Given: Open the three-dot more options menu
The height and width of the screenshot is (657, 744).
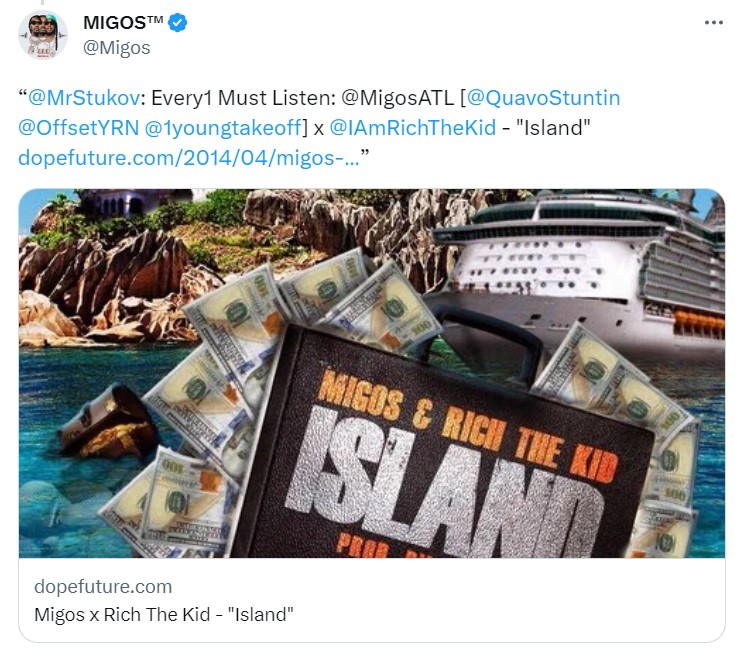Looking at the screenshot, I should pos(714,22).
